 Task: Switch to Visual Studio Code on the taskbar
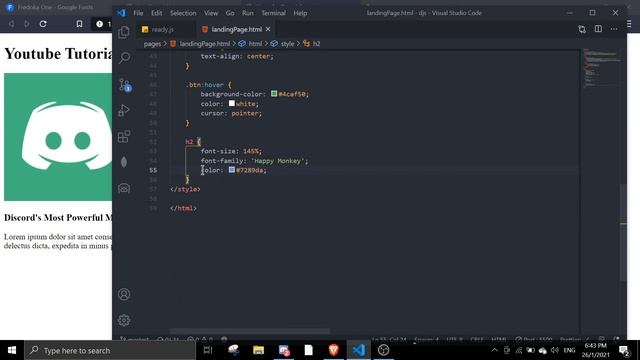[358, 350]
